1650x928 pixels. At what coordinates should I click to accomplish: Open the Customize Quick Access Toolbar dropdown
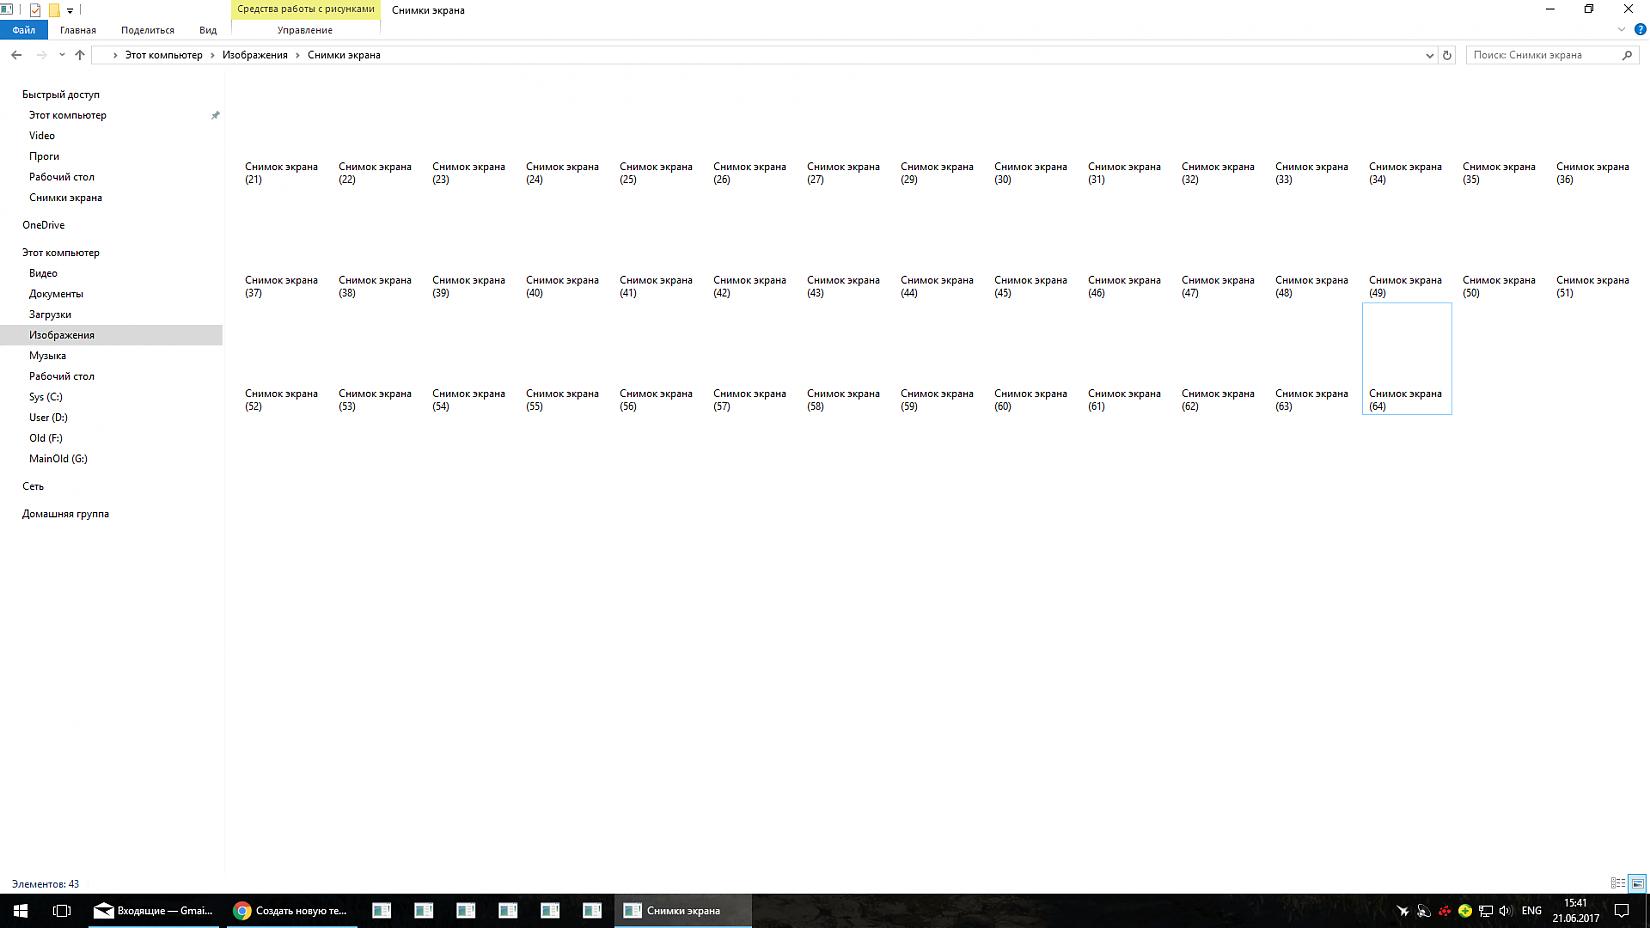click(x=70, y=10)
